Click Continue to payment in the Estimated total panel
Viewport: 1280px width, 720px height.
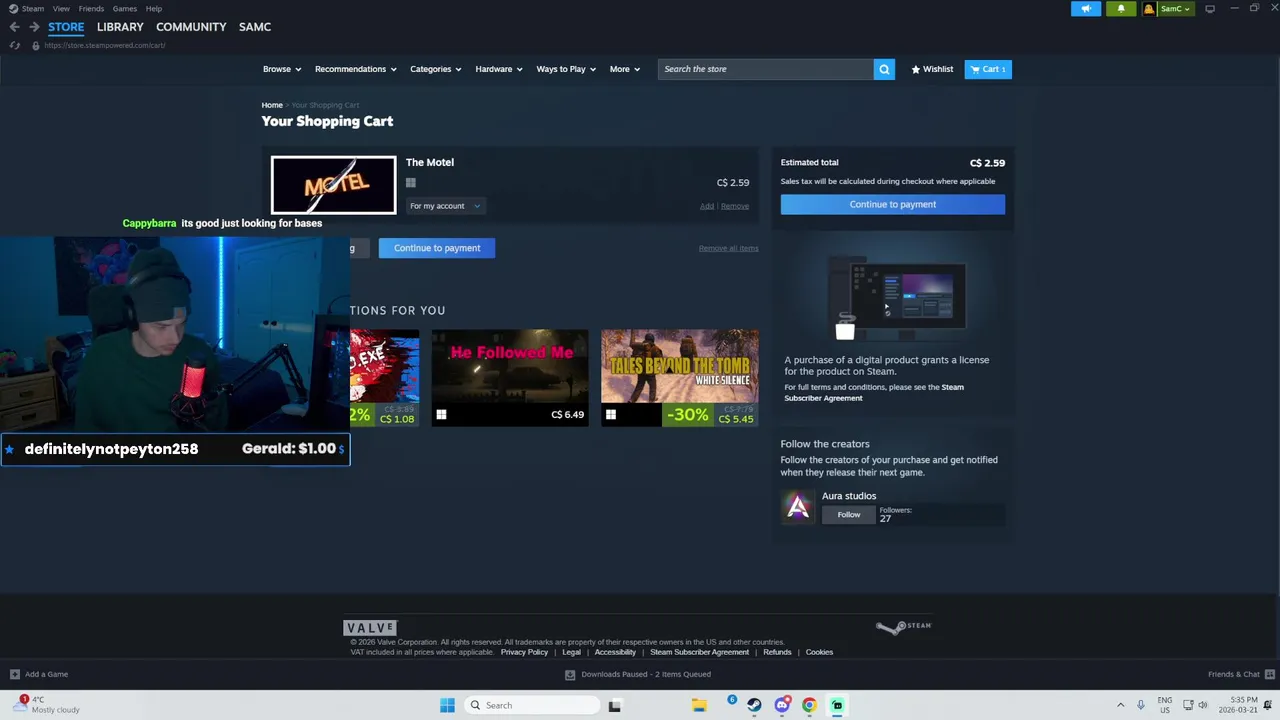click(x=893, y=204)
